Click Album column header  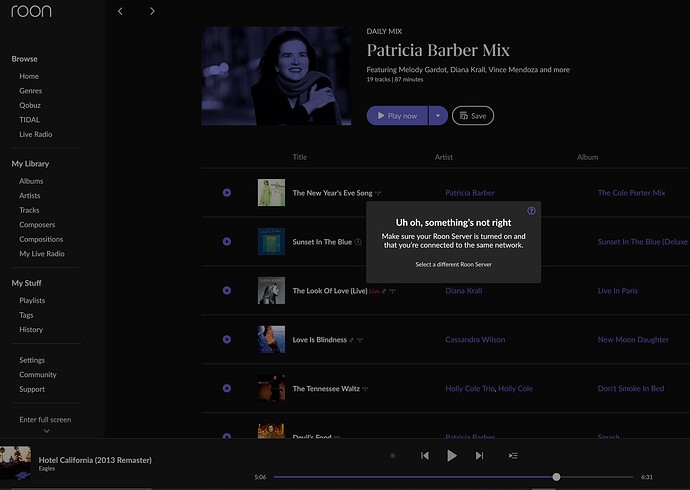(587, 157)
